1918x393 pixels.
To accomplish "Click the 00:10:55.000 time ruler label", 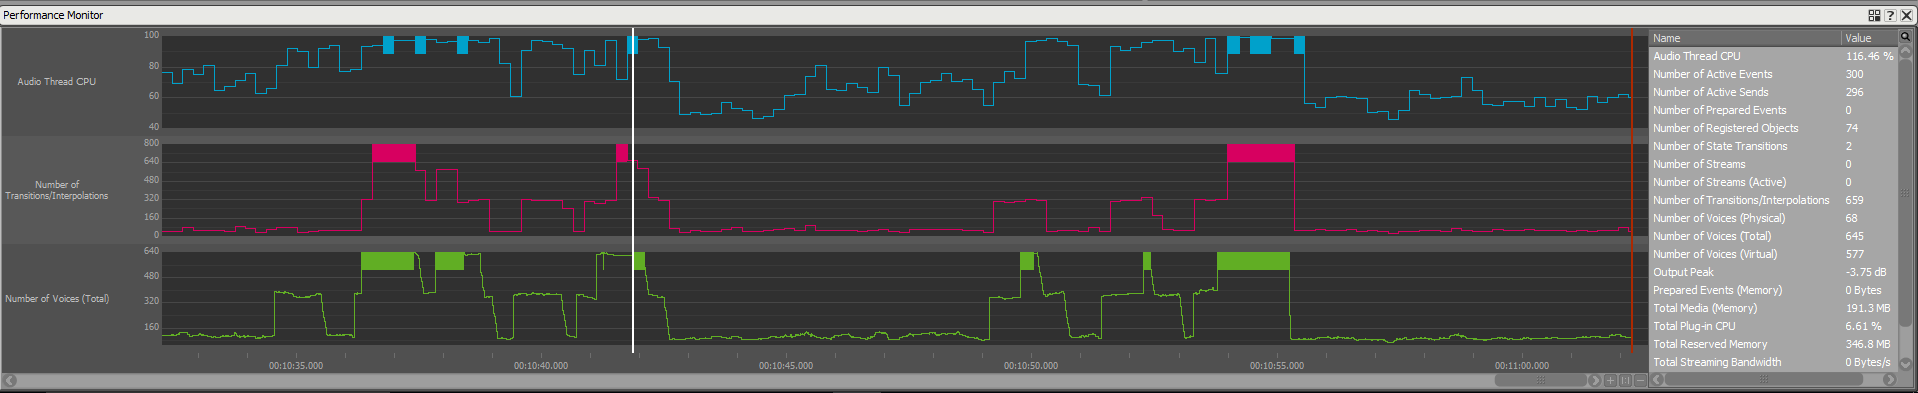I will point(1277,366).
